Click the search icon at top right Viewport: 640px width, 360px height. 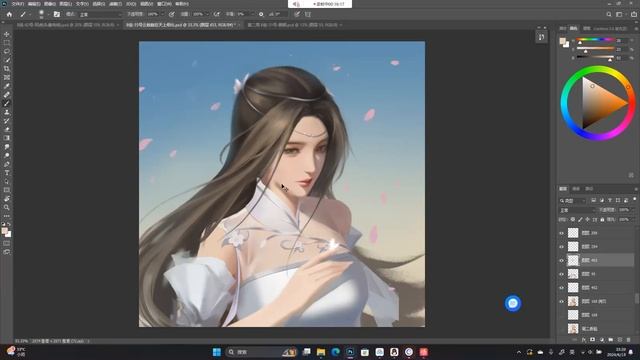click(609, 14)
